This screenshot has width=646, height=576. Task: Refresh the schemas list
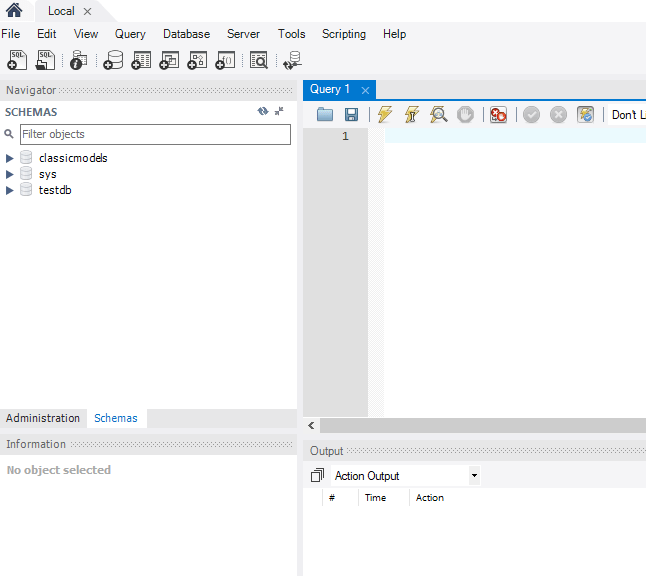[263, 111]
